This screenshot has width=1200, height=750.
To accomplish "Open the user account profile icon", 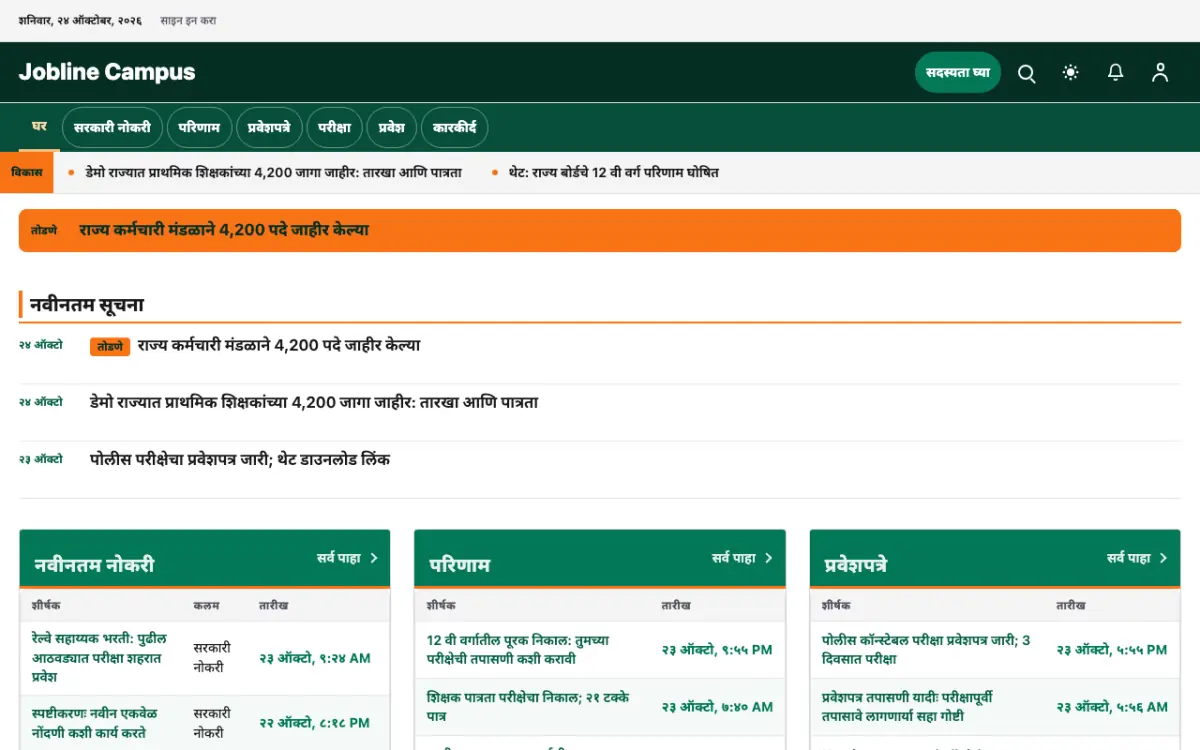I will click(1160, 73).
